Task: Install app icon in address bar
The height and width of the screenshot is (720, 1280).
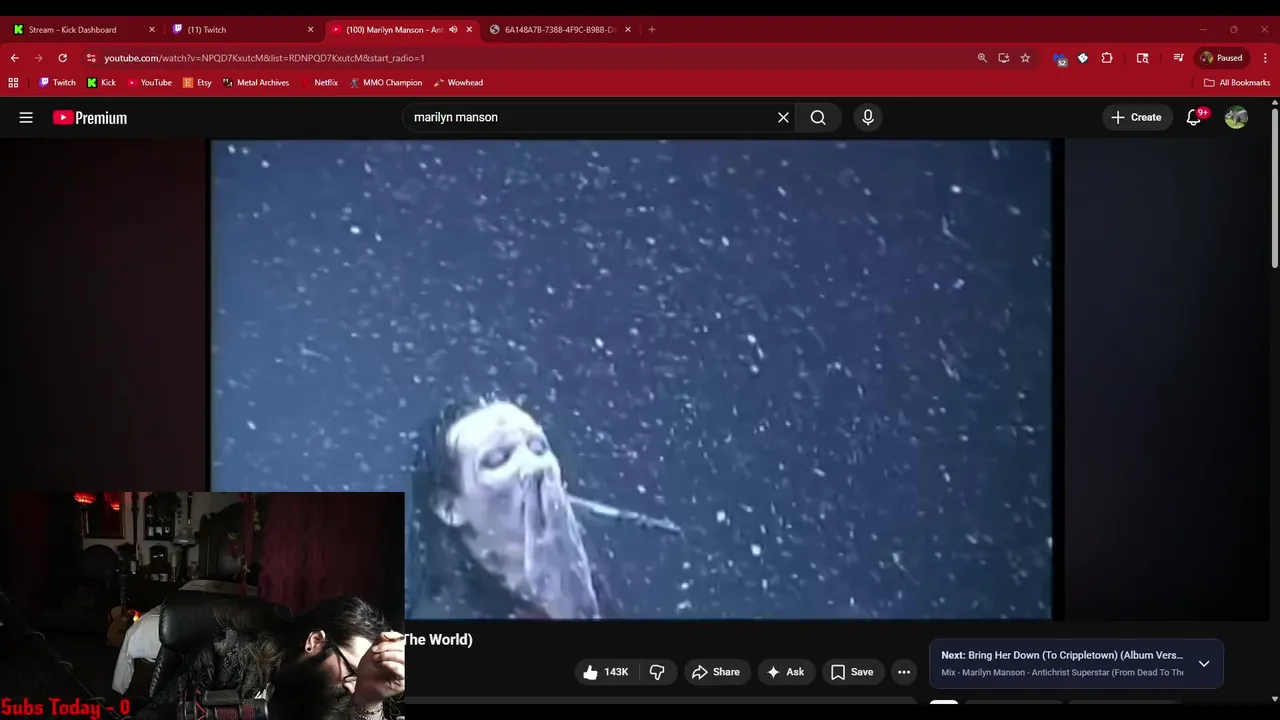Action: click(x=1003, y=58)
